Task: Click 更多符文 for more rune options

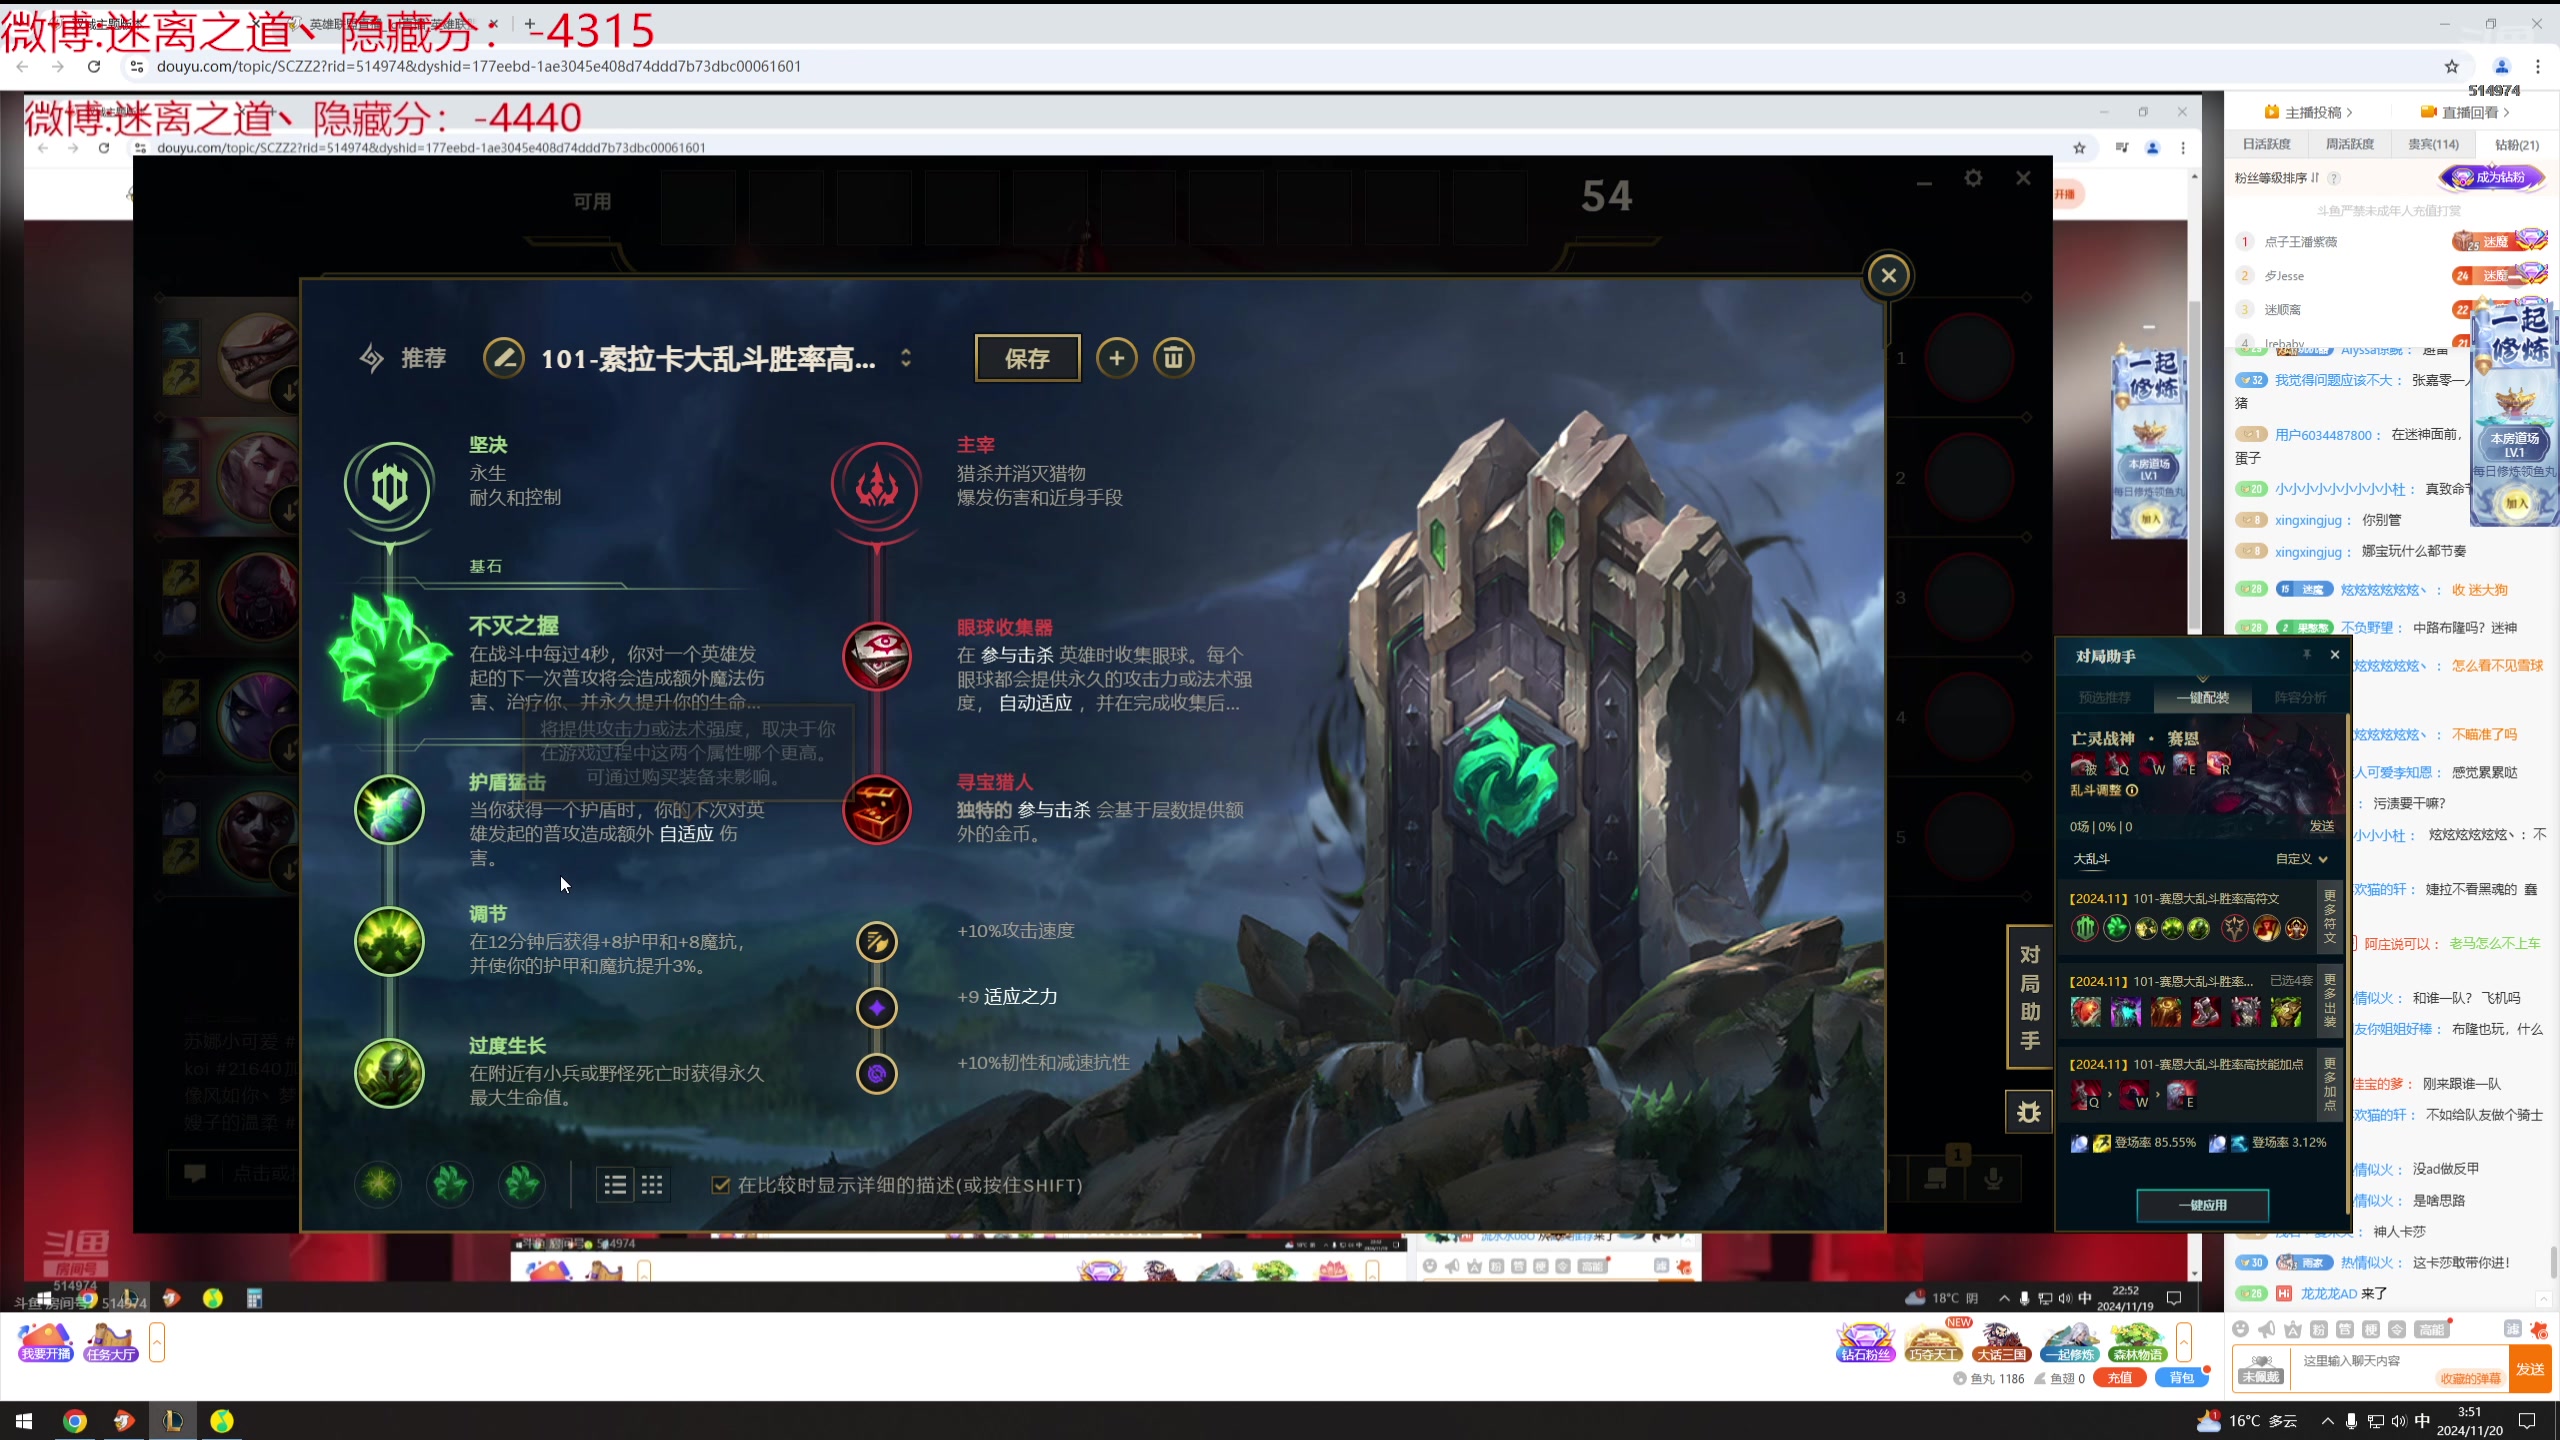Action: point(2330,916)
